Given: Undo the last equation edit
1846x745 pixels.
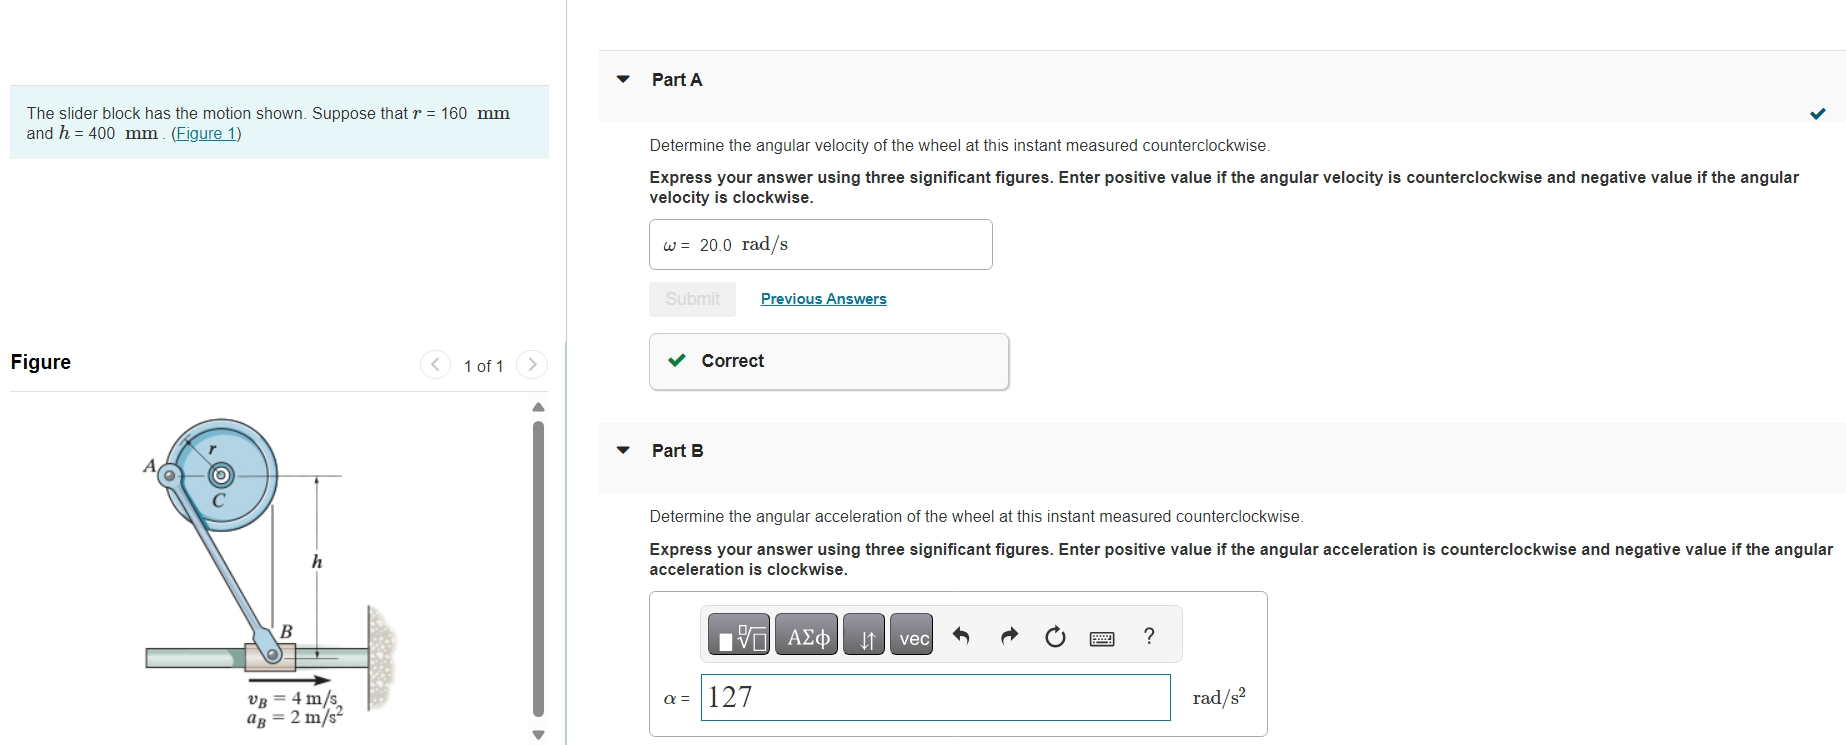Looking at the screenshot, I should [962, 635].
